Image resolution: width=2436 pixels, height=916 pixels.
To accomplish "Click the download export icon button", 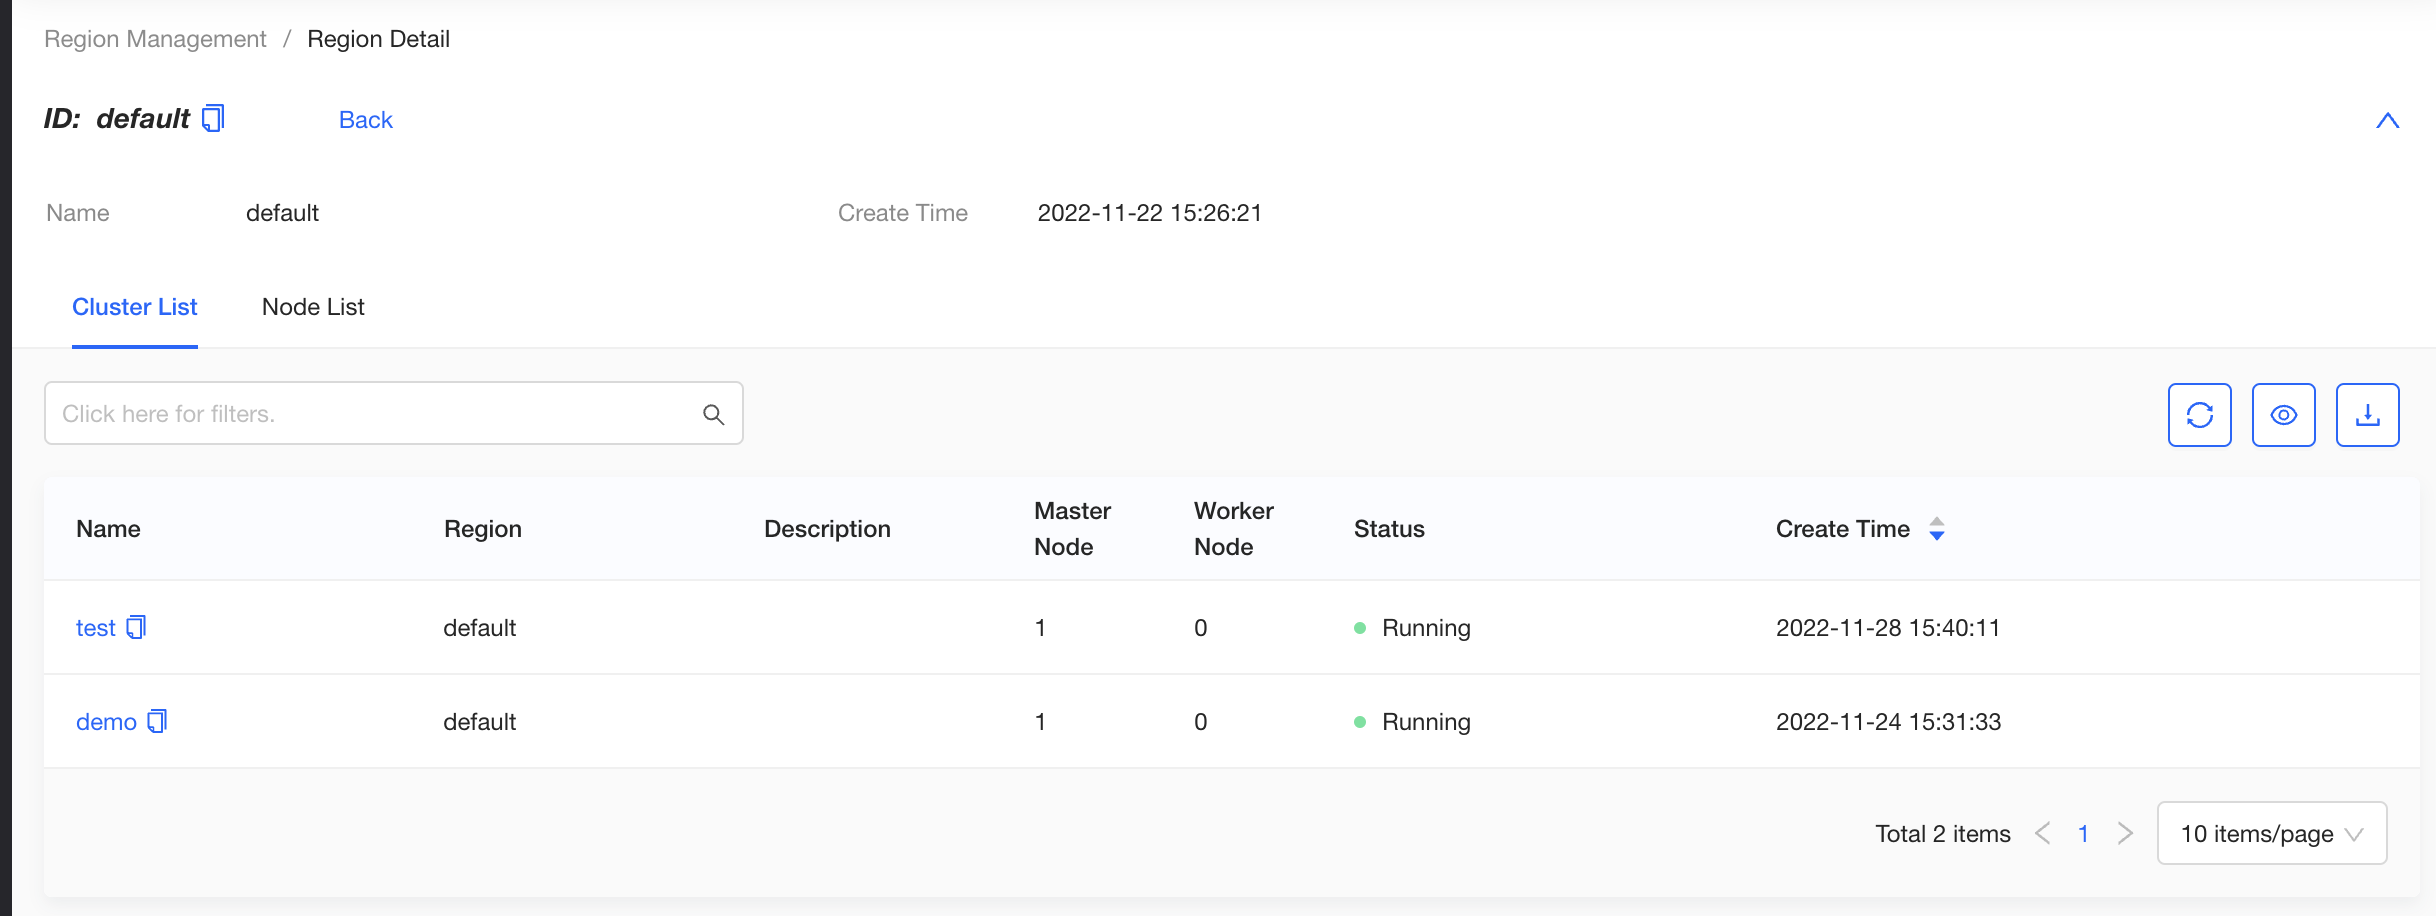I will (x=2367, y=415).
